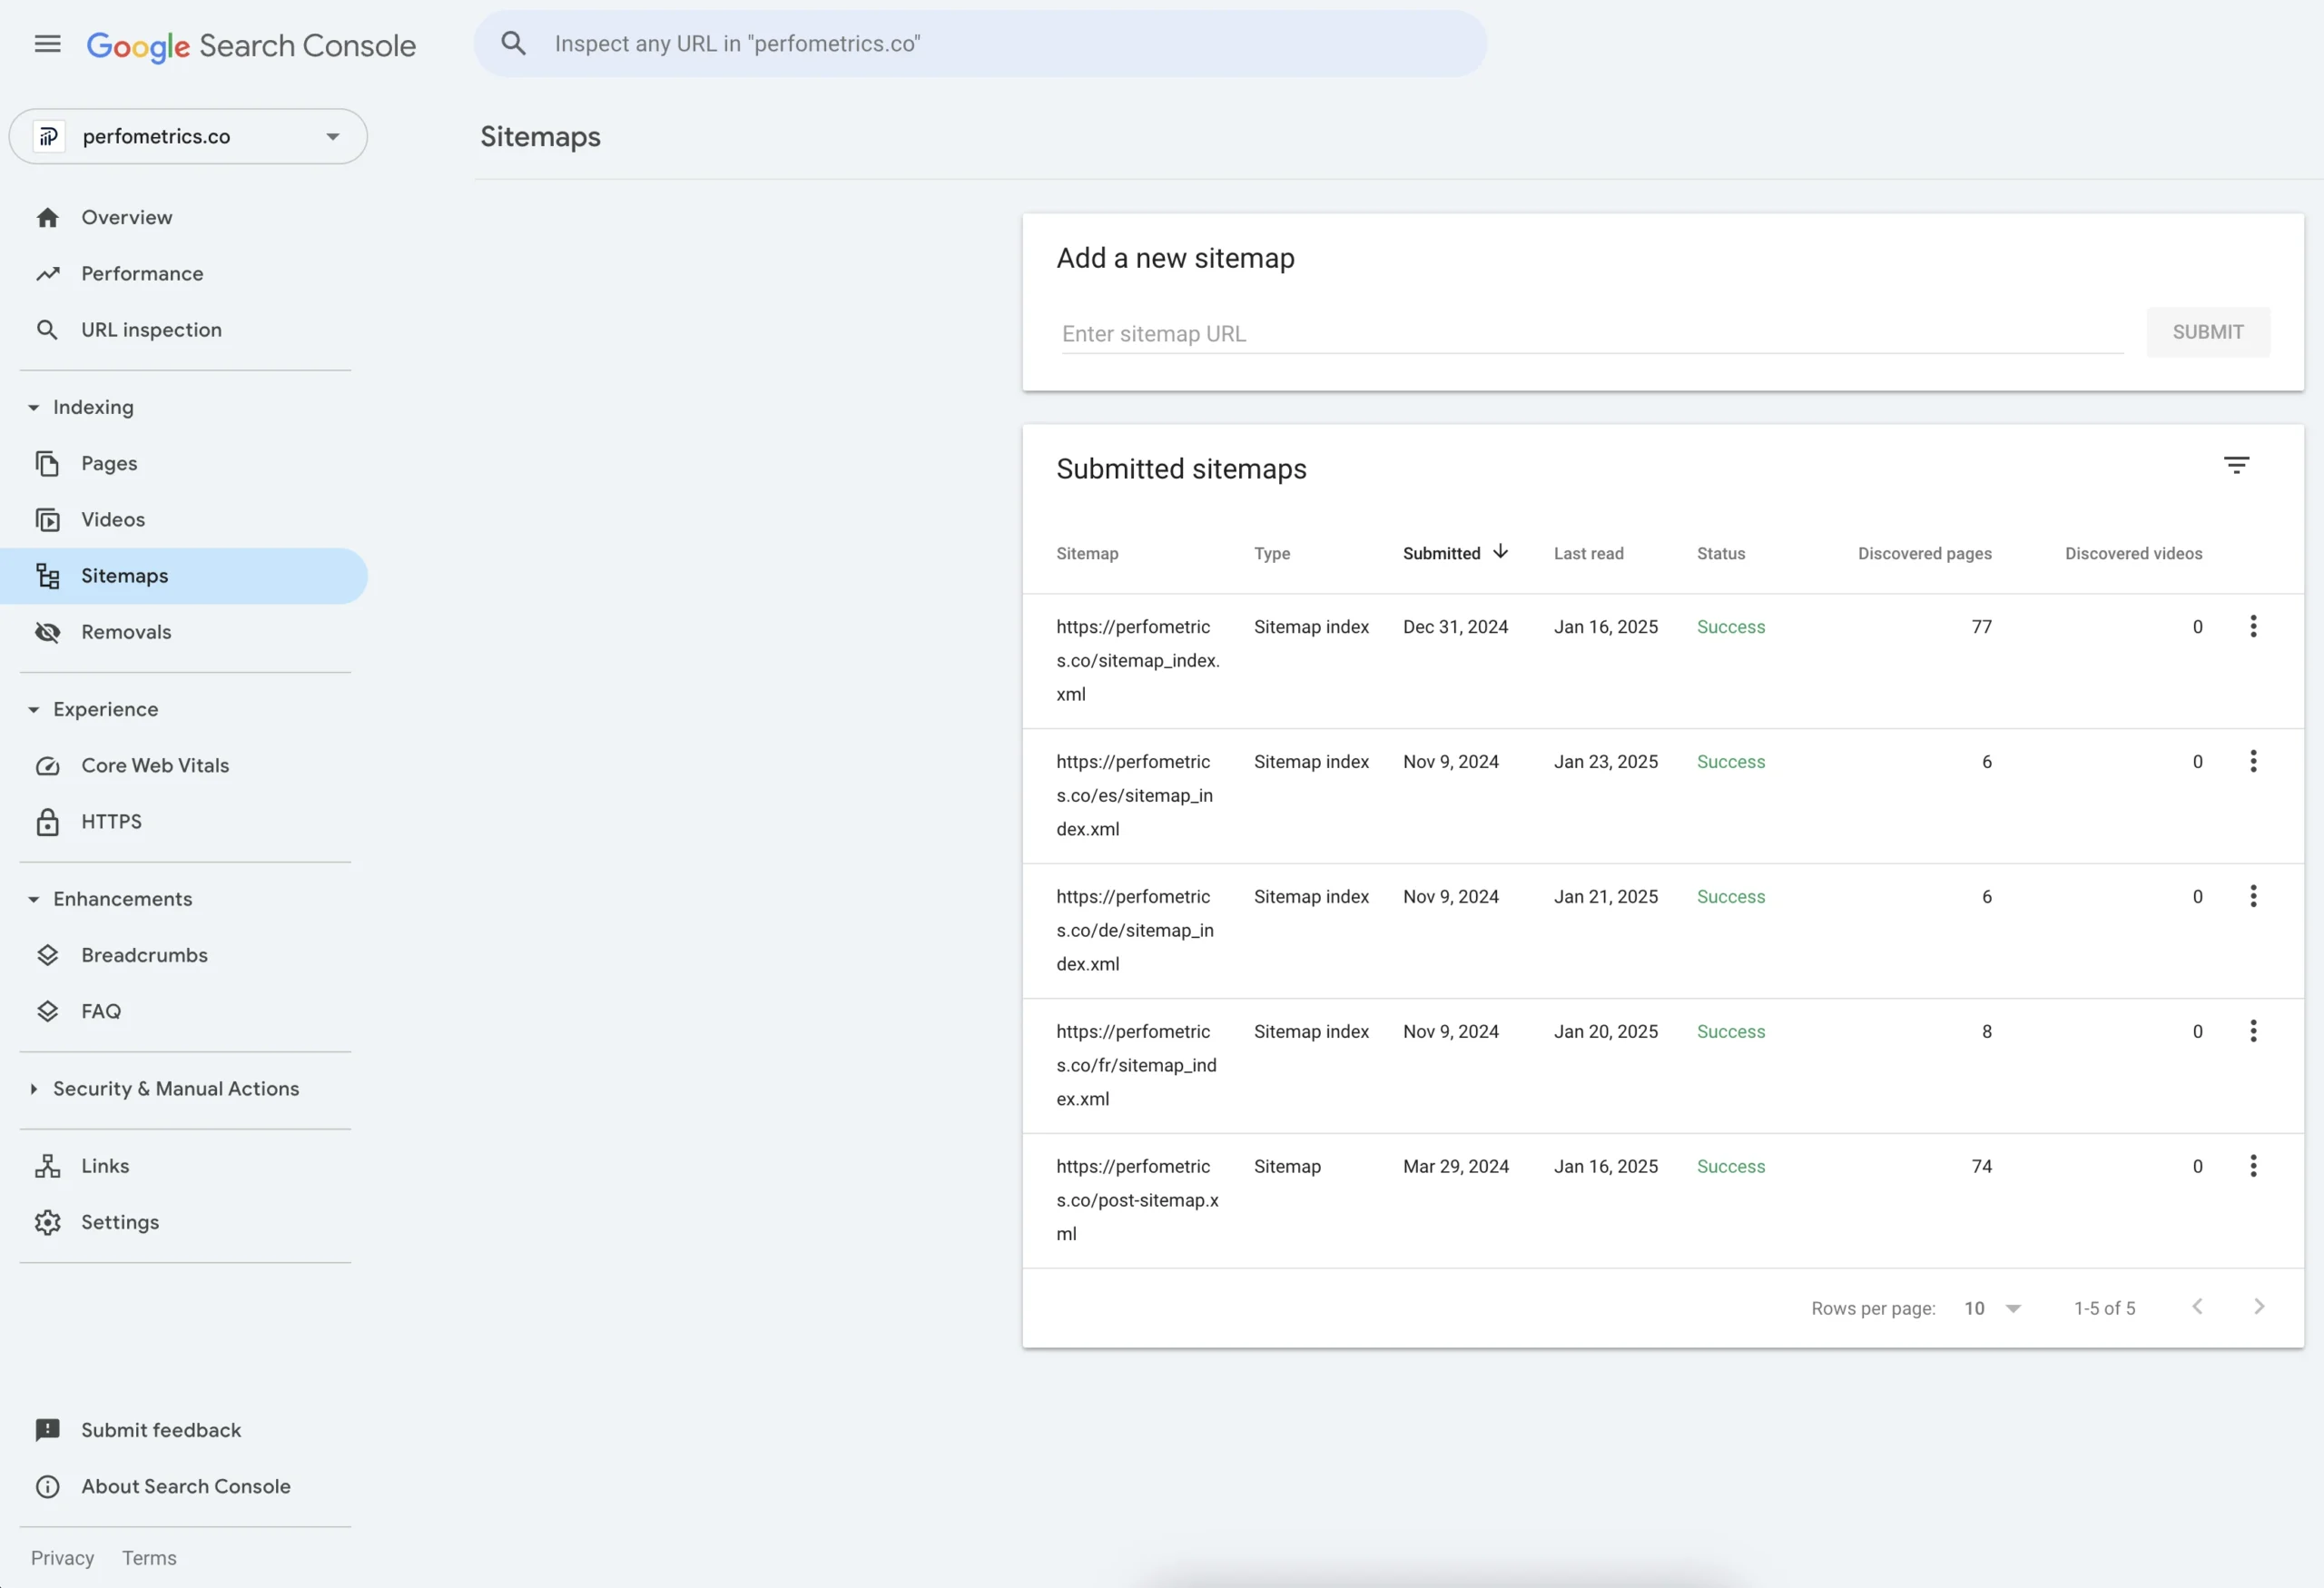Sort by the Last read column header

click(1588, 553)
